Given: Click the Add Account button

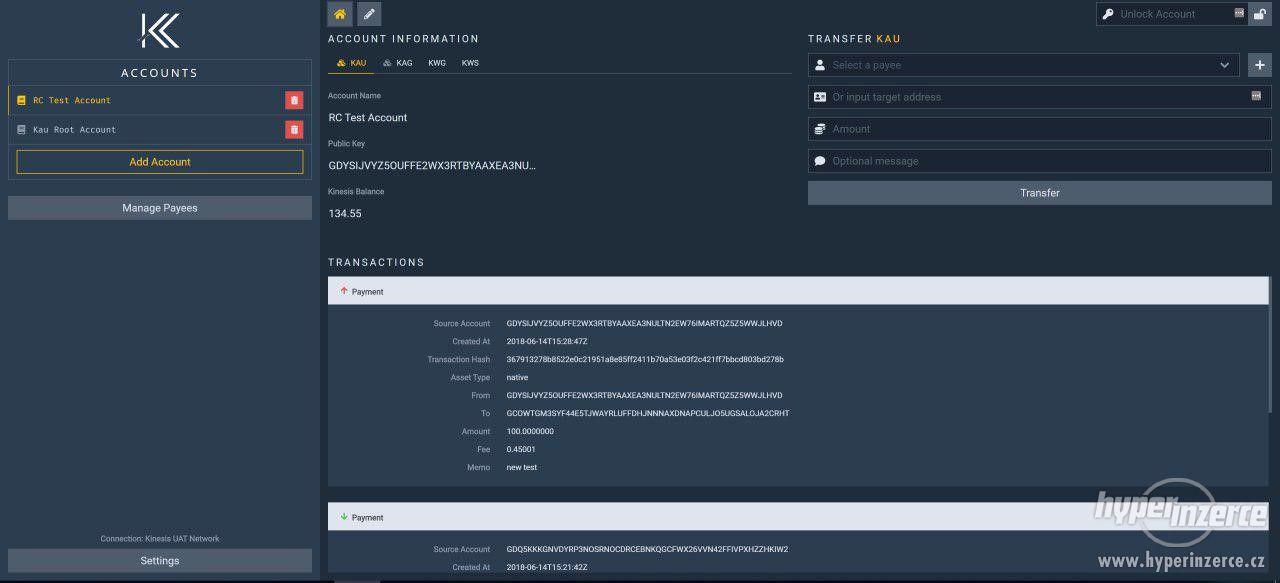Looking at the screenshot, I should (x=160, y=162).
